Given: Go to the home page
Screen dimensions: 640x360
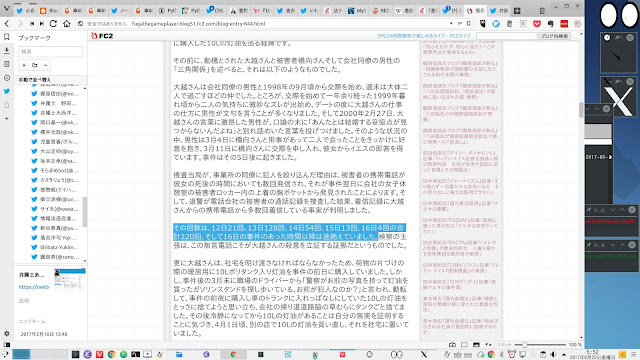Looking at the screenshot, I should pos(67,24).
